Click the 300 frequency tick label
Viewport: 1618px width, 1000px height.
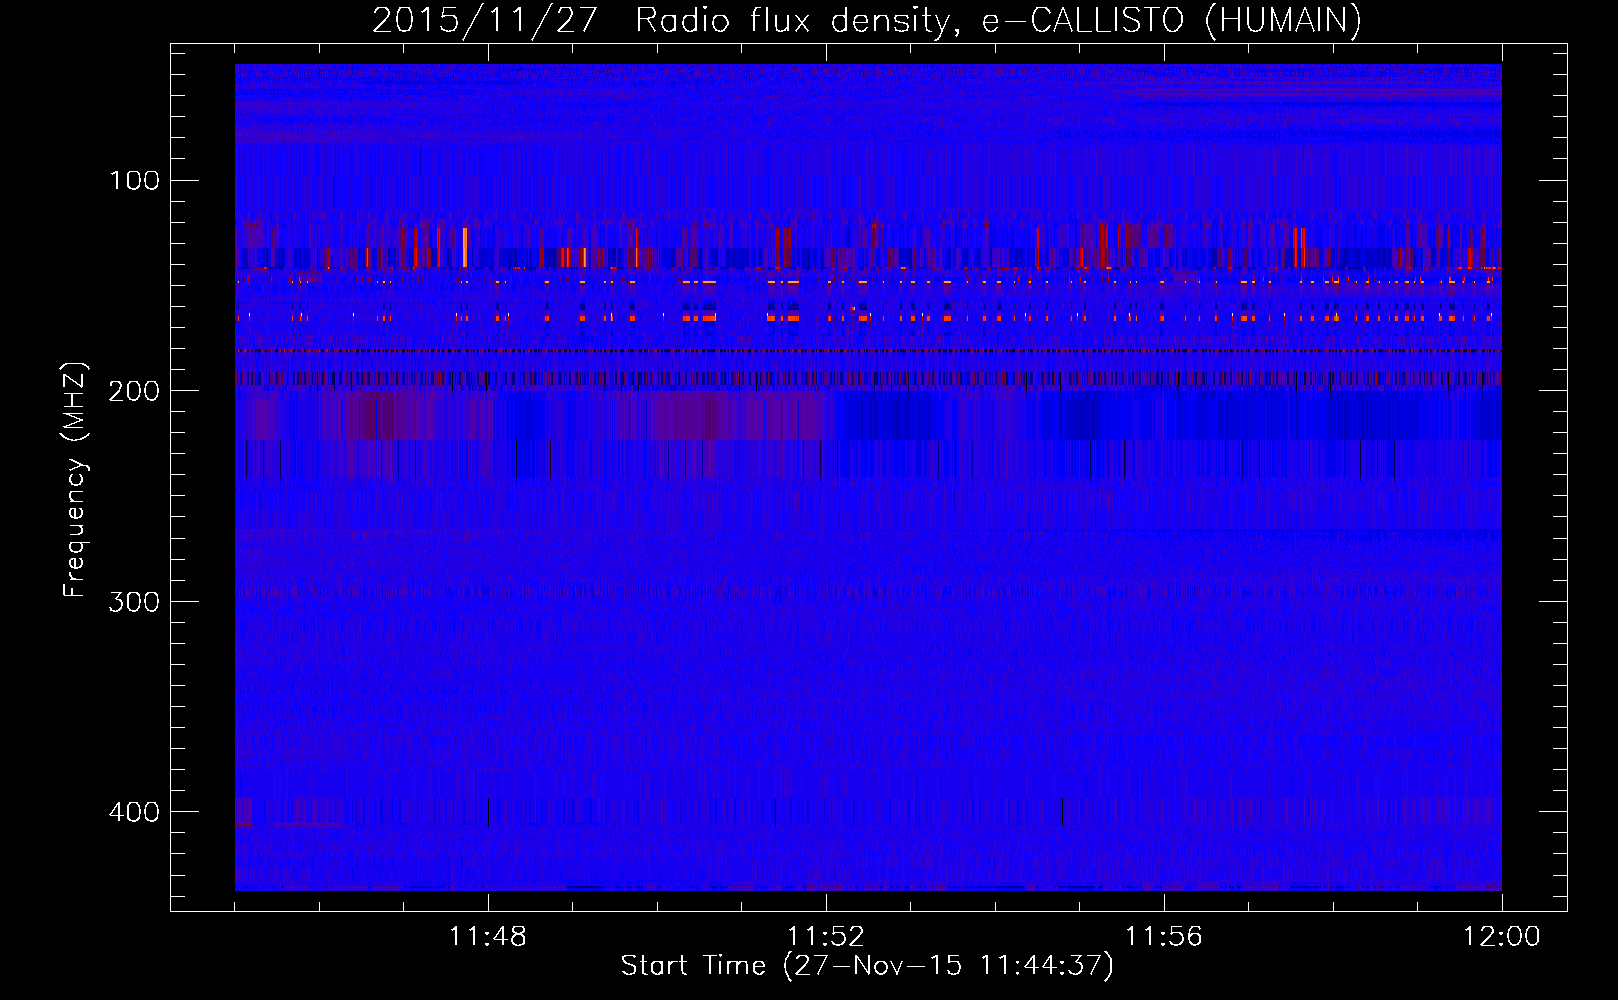pyautogui.click(x=134, y=601)
